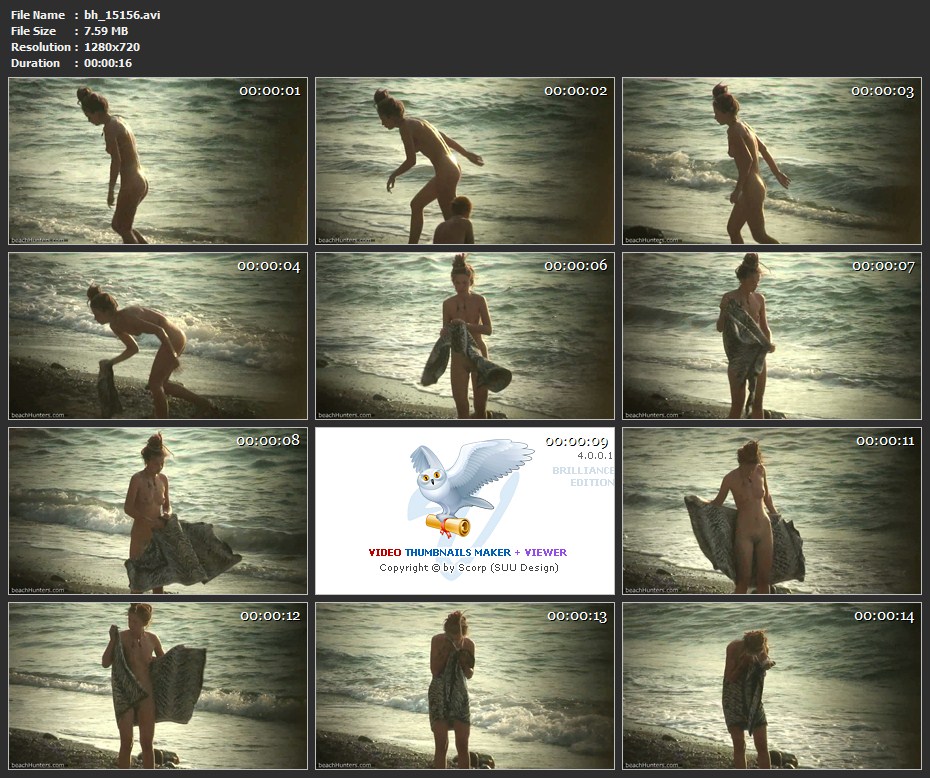Image resolution: width=930 pixels, height=778 pixels.
Task: Click the Video Thumbnails Maker + Viewer title
Action: [467, 552]
